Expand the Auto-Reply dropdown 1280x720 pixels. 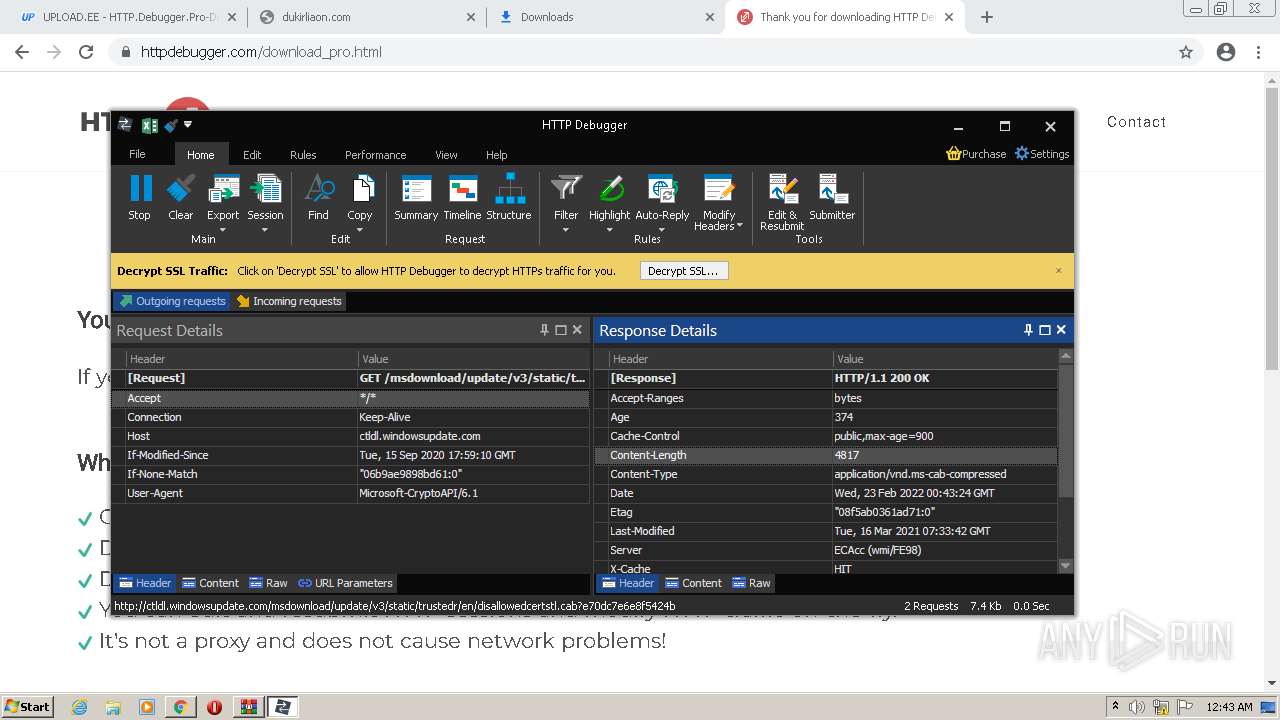tap(662, 229)
